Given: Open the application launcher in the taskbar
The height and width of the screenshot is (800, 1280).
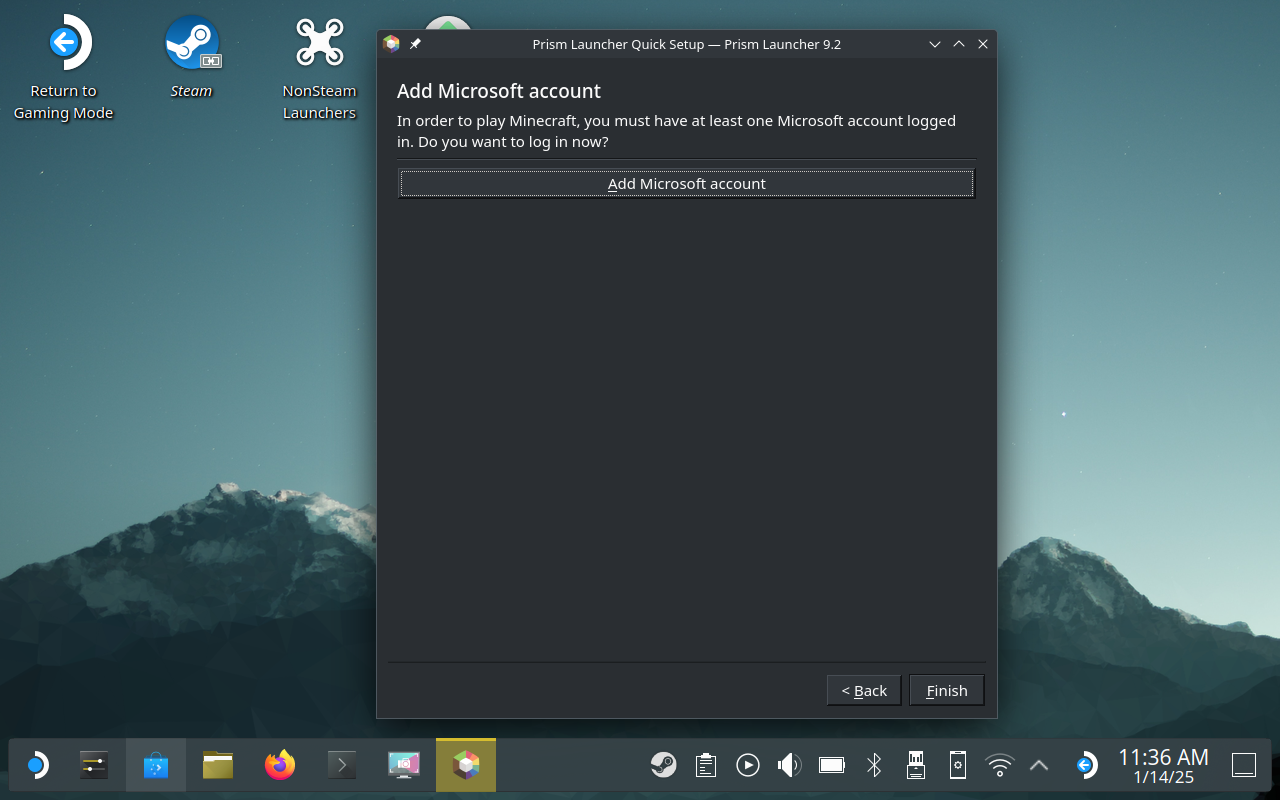Looking at the screenshot, I should (36, 766).
